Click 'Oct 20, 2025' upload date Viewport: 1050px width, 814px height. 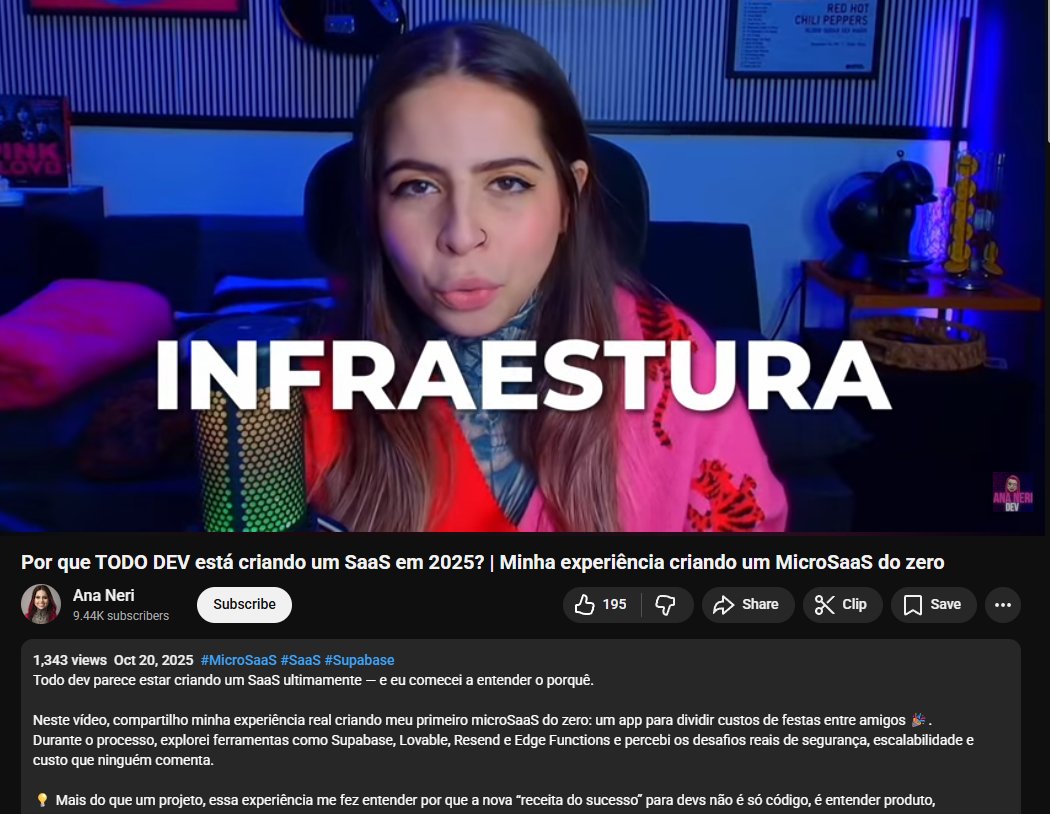point(153,660)
